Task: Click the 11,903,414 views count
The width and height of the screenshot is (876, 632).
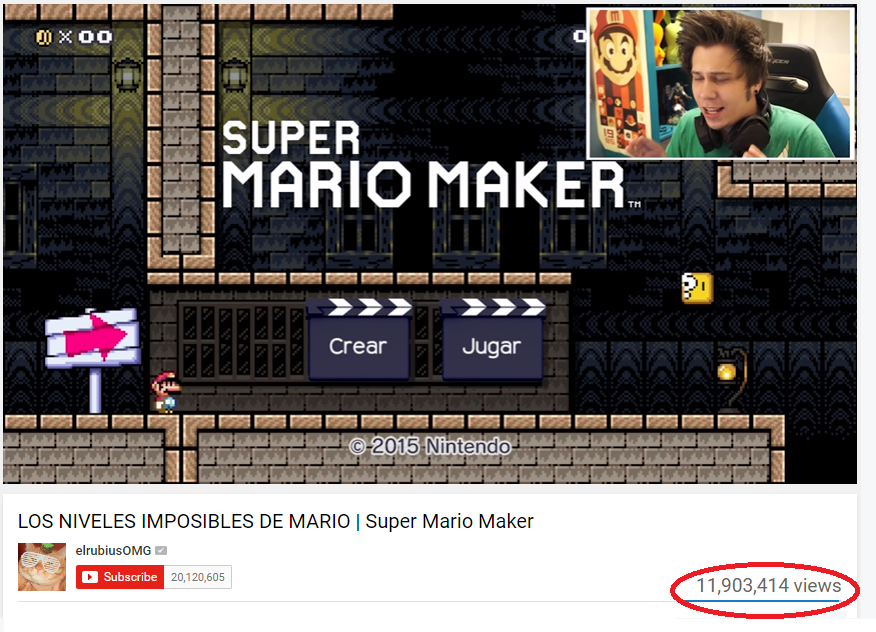Action: click(x=768, y=585)
